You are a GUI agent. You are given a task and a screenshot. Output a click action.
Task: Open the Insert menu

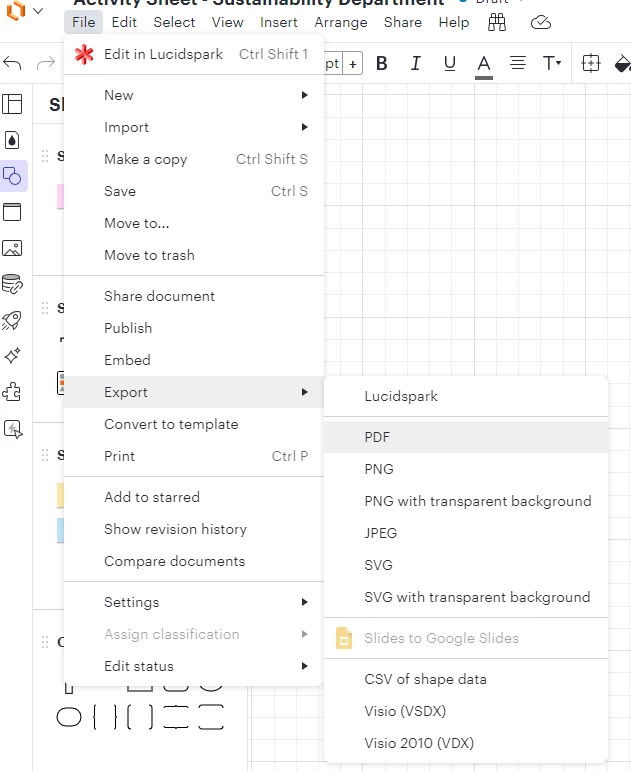click(278, 22)
